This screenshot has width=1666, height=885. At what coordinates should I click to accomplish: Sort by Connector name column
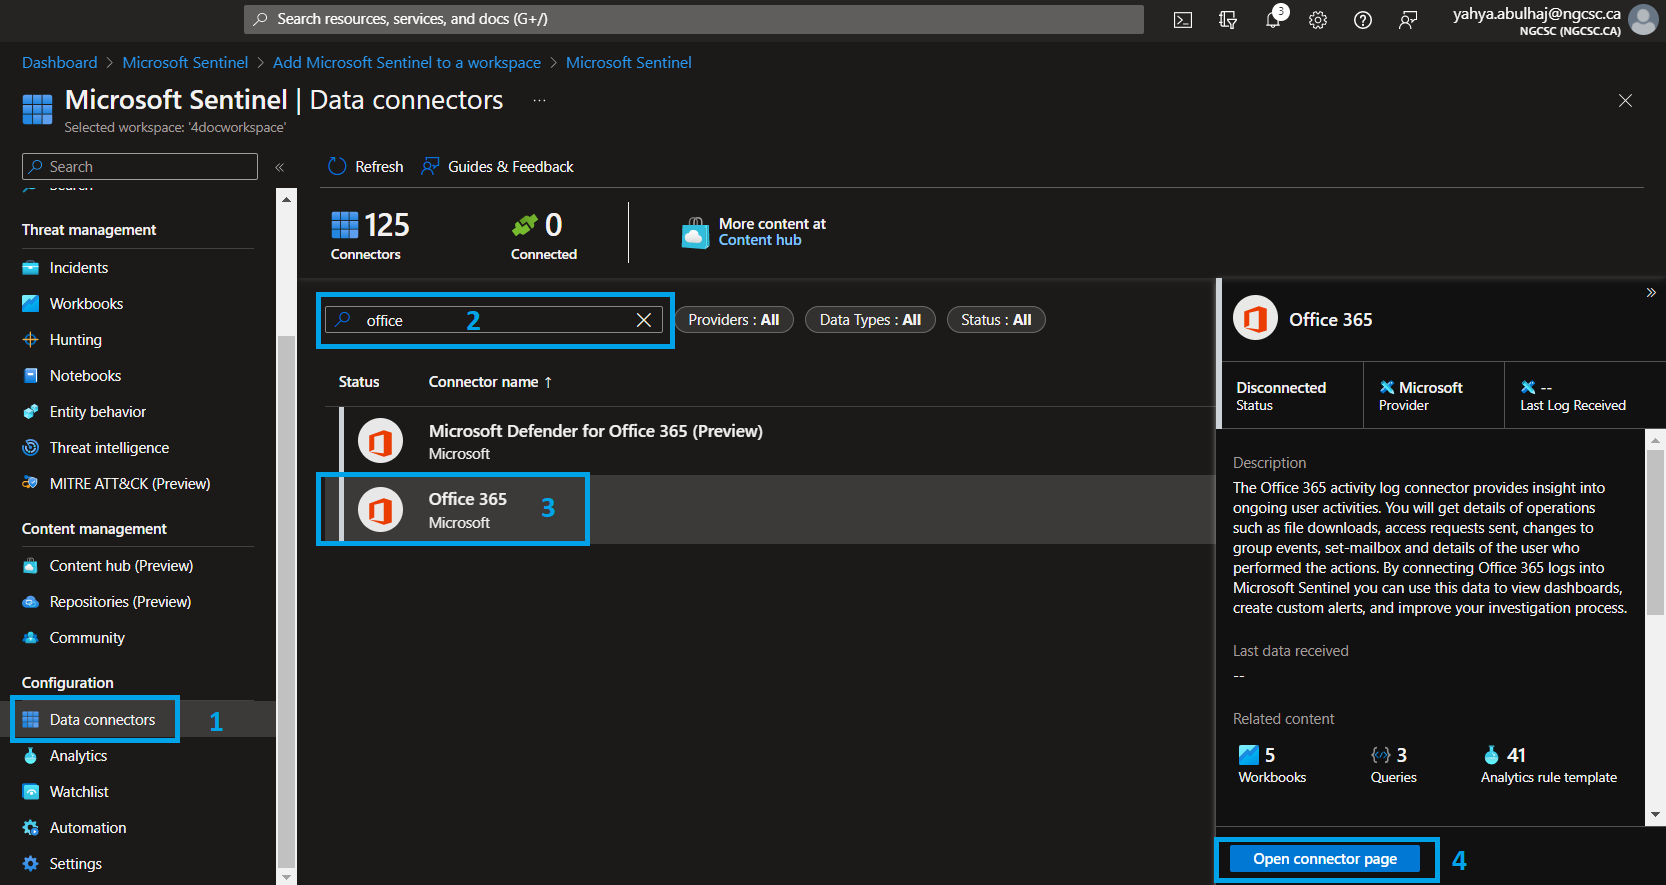coord(490,382)
